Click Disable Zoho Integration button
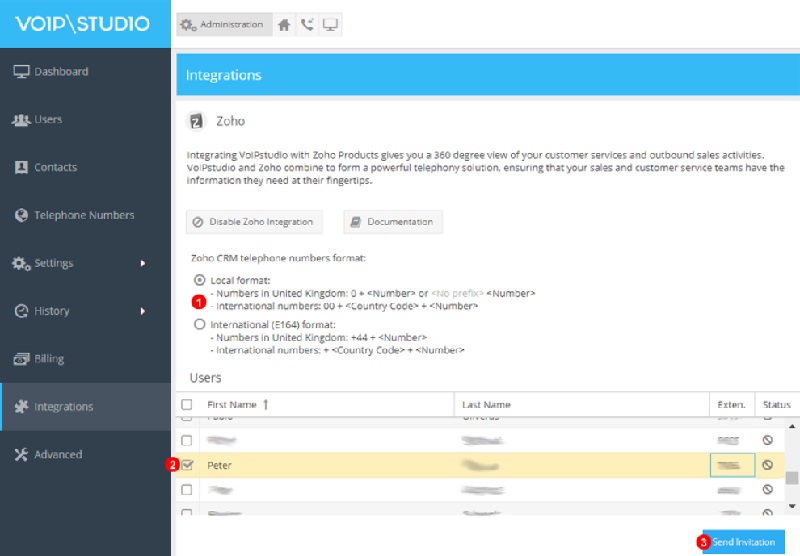This screenshot has width=800, height=556. 254,222
